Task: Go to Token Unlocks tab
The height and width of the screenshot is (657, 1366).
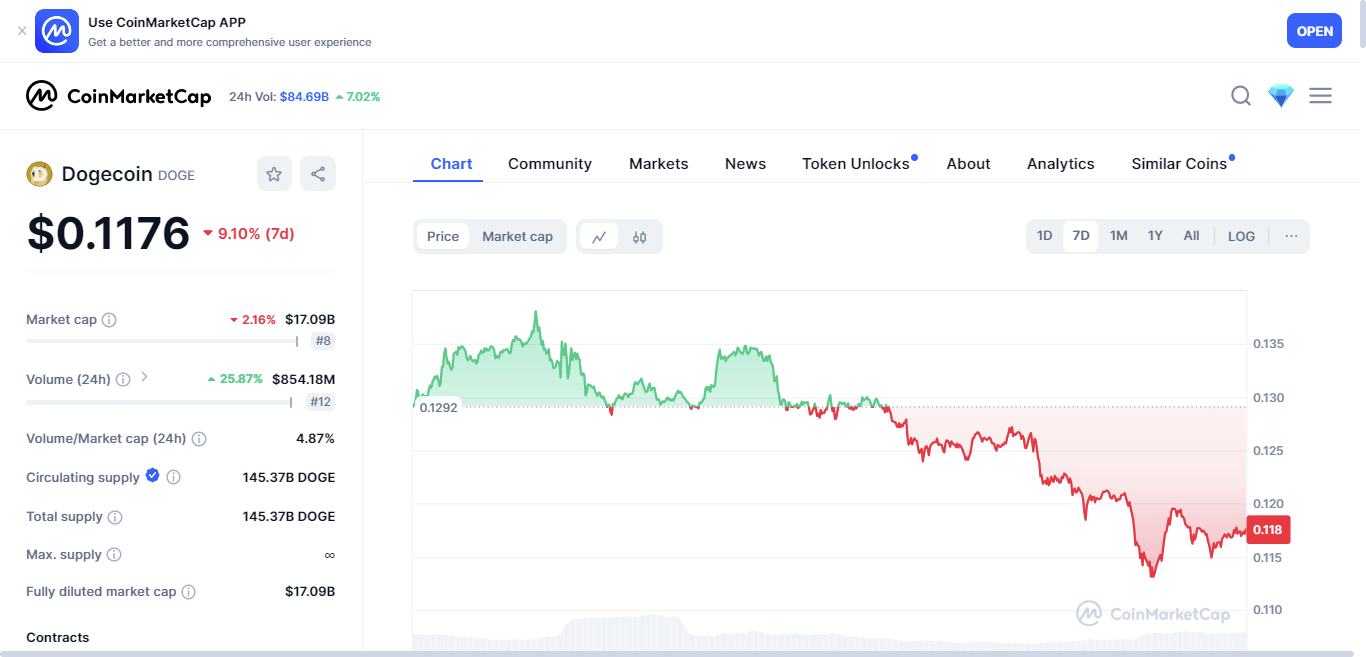Action: click(x=856, y=164)
